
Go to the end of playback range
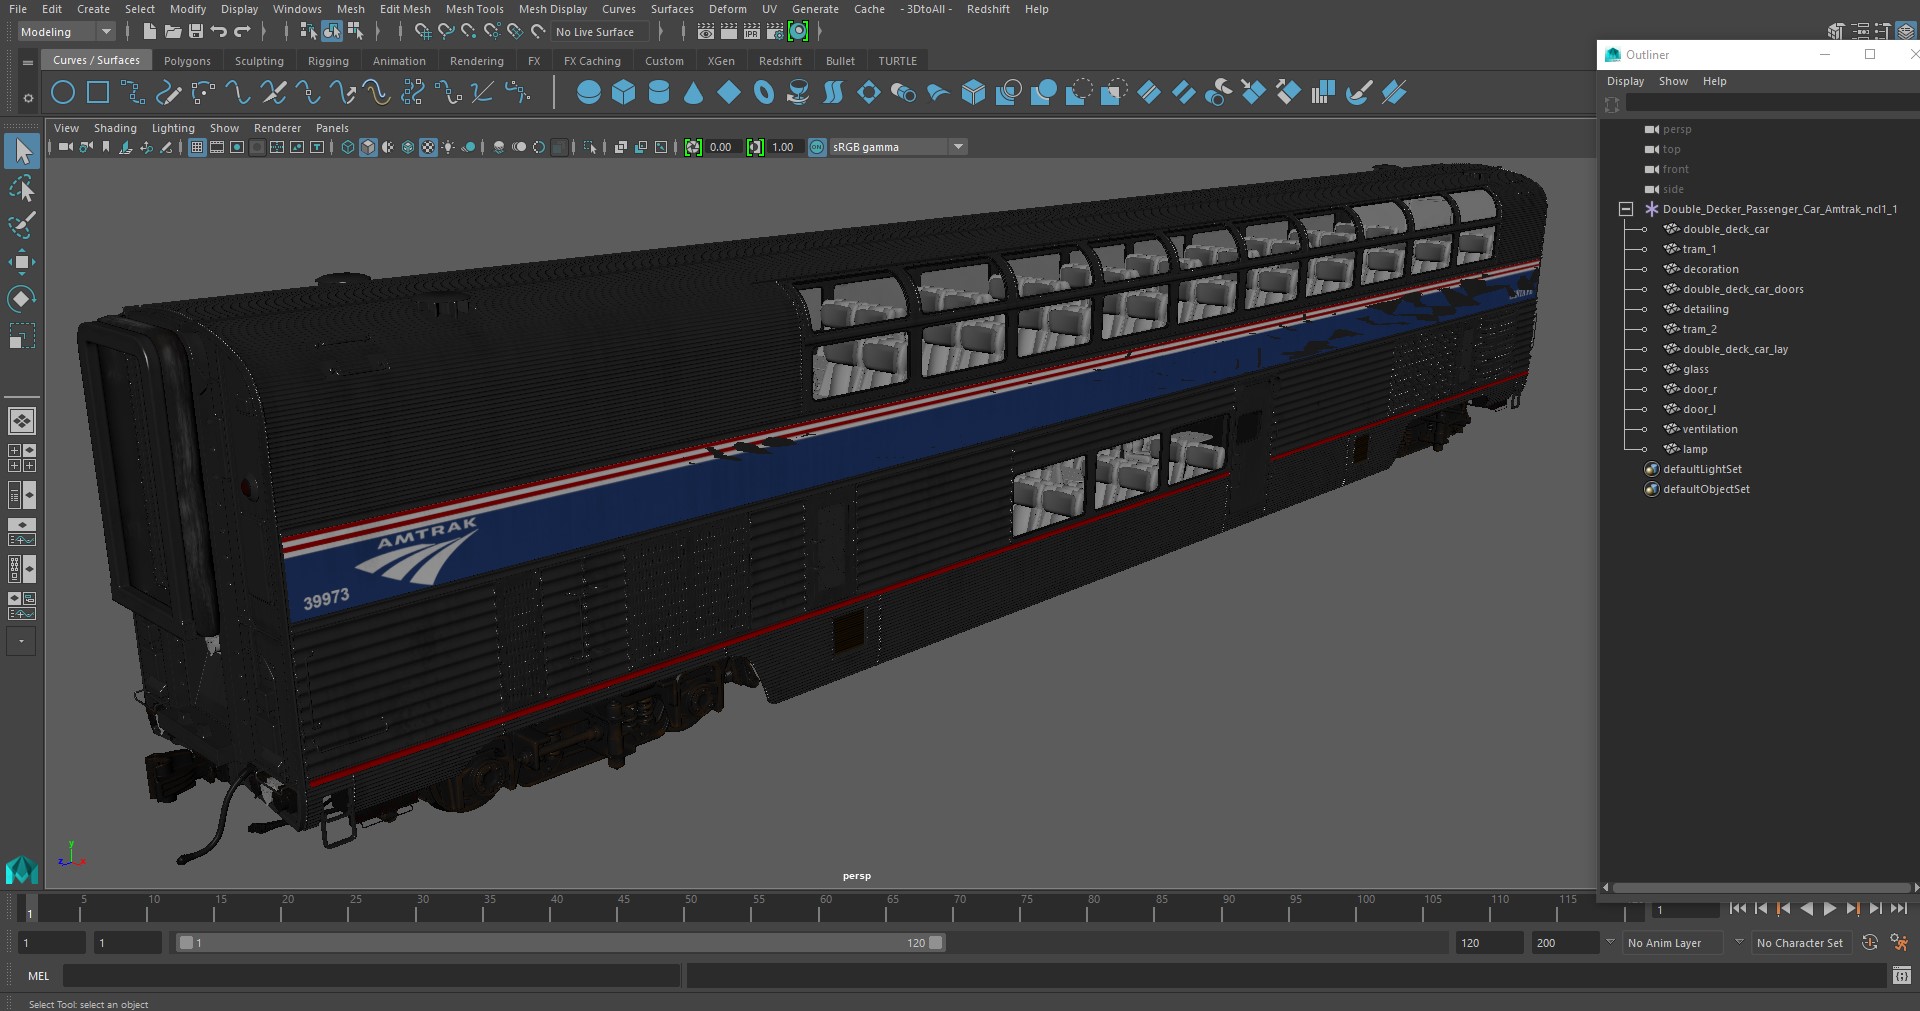[1898, 909]
